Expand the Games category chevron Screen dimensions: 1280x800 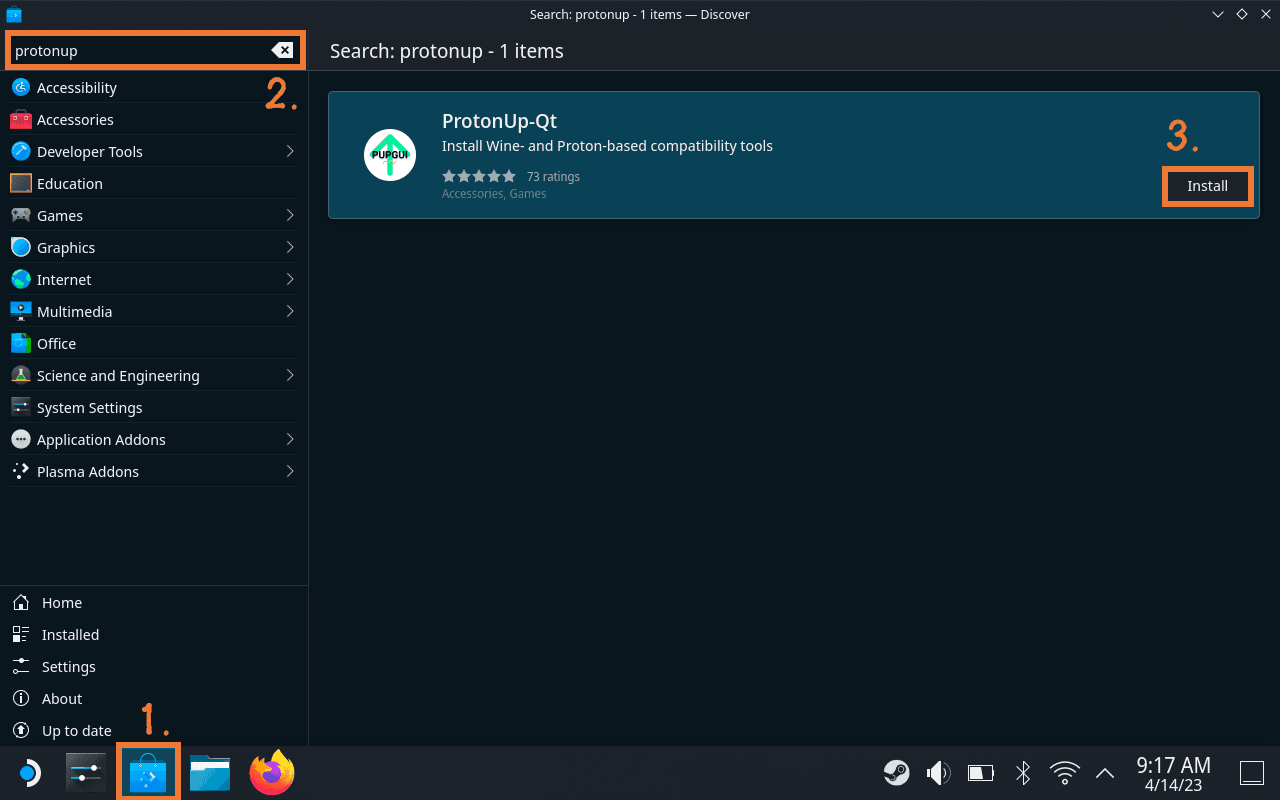[290, 216]
